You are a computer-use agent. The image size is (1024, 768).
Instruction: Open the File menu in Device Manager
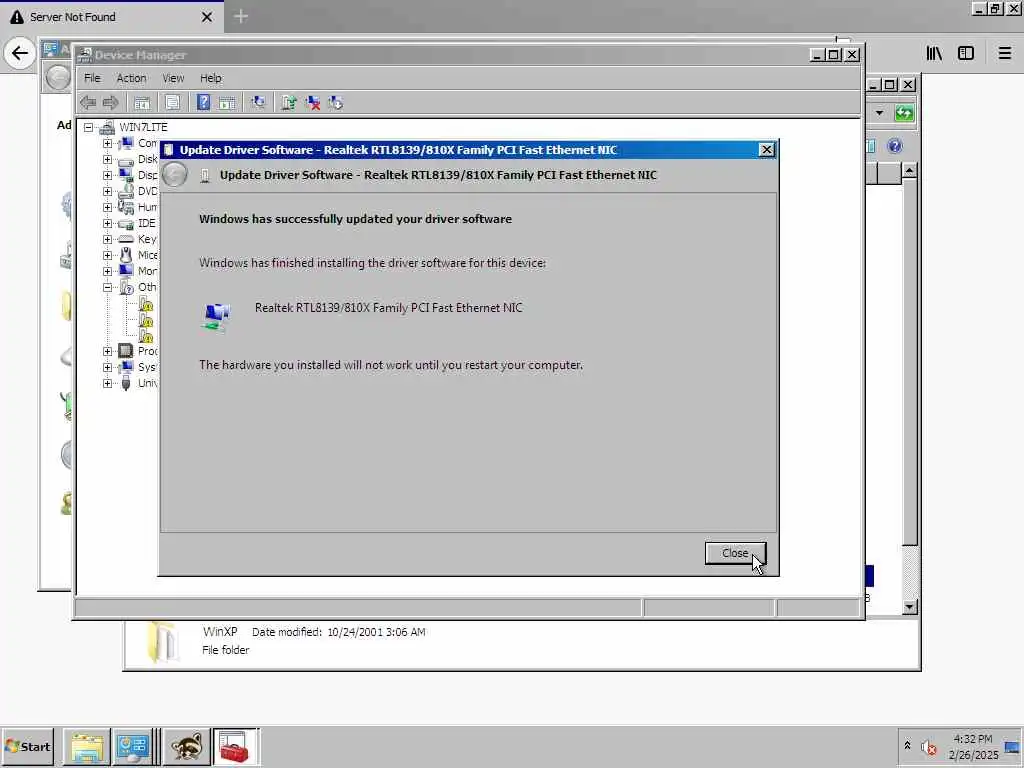click(x=92, y=78)
